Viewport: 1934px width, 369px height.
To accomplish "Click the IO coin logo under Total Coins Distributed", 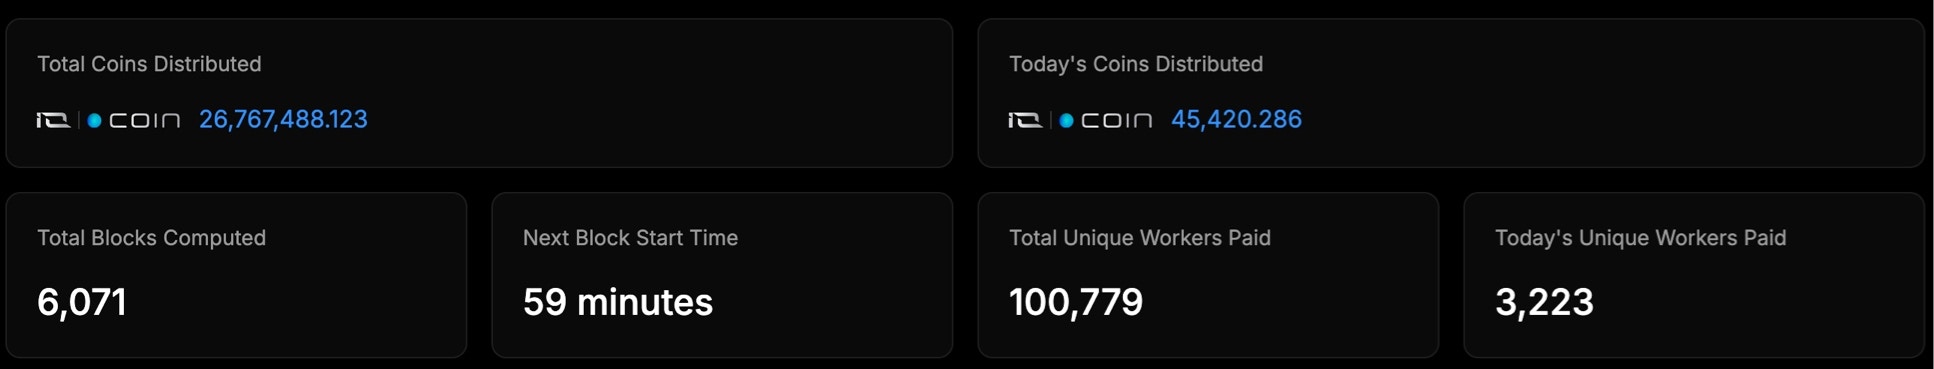I will click(109, 120).
